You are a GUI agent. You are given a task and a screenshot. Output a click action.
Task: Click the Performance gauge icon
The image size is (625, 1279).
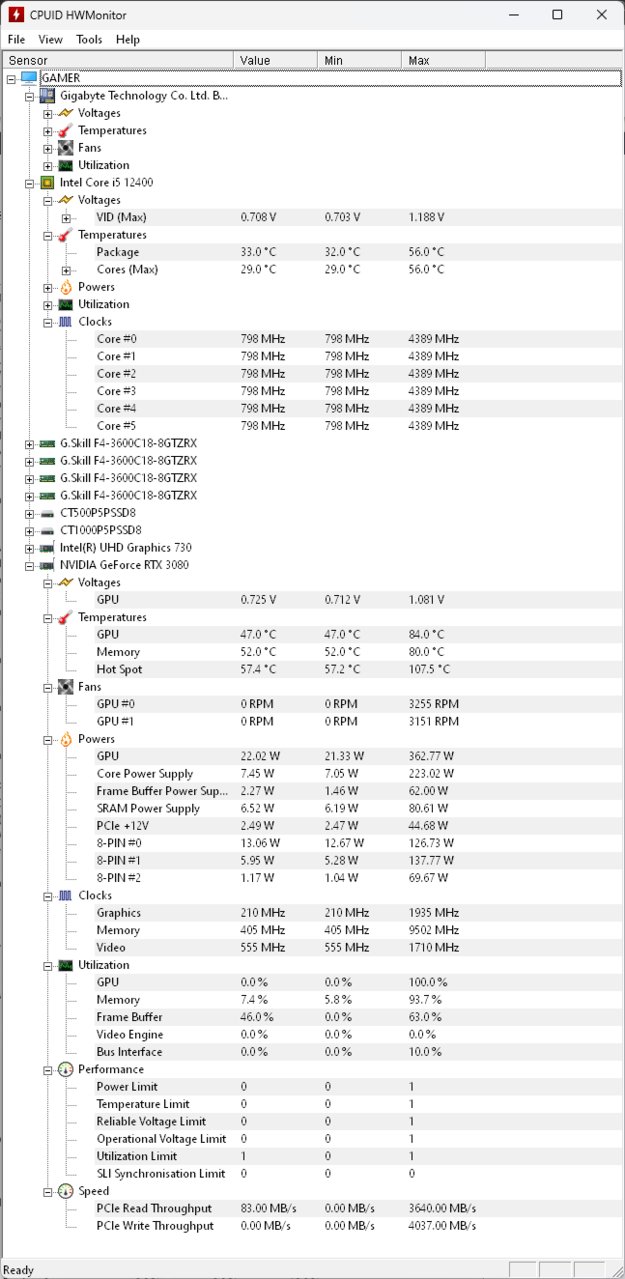point(65,1070)
